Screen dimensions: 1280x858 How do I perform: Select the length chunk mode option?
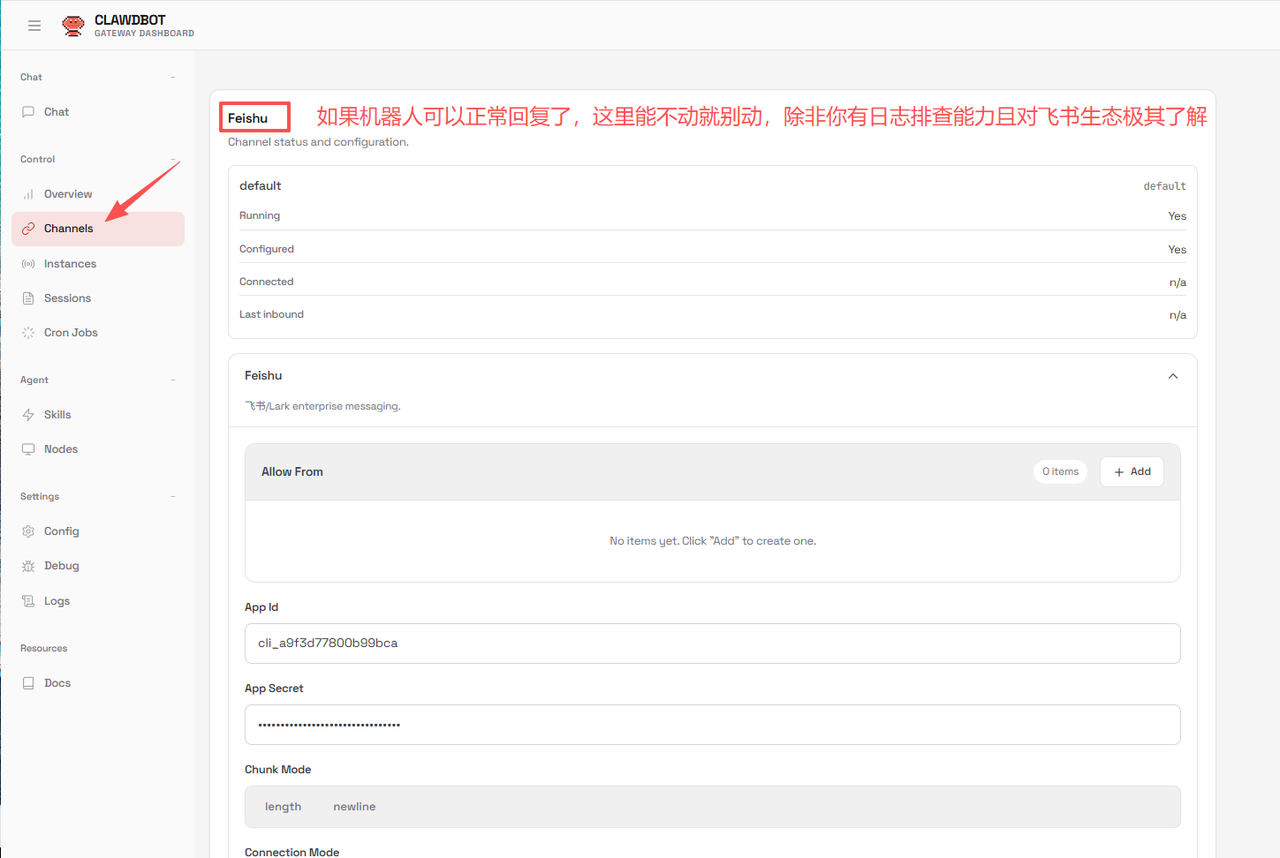pos(283,807)
